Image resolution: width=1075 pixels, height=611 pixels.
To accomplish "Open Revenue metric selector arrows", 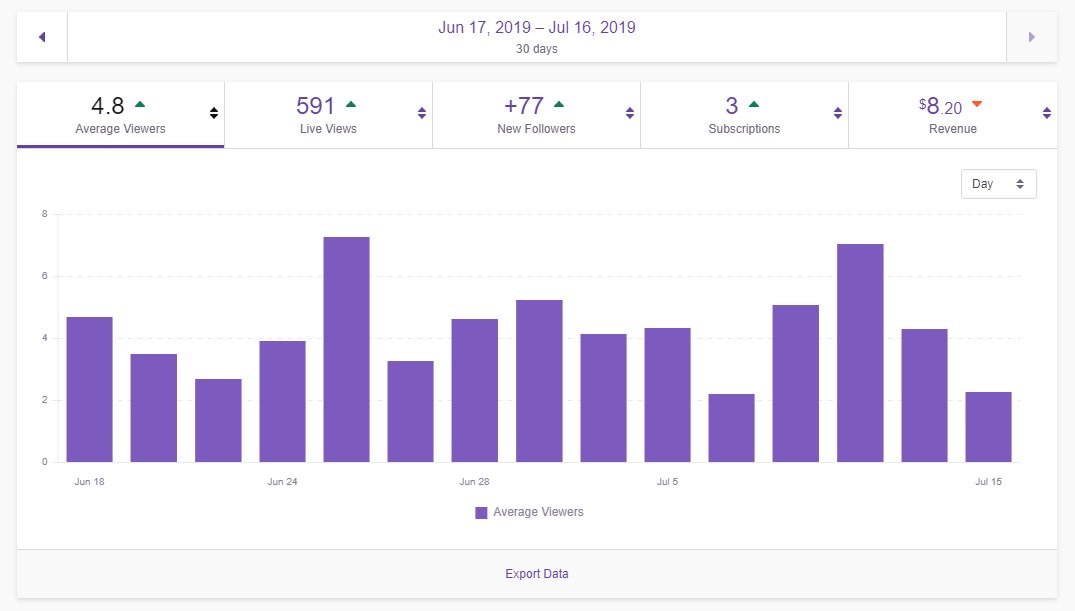I will [x=1046, y=113].
